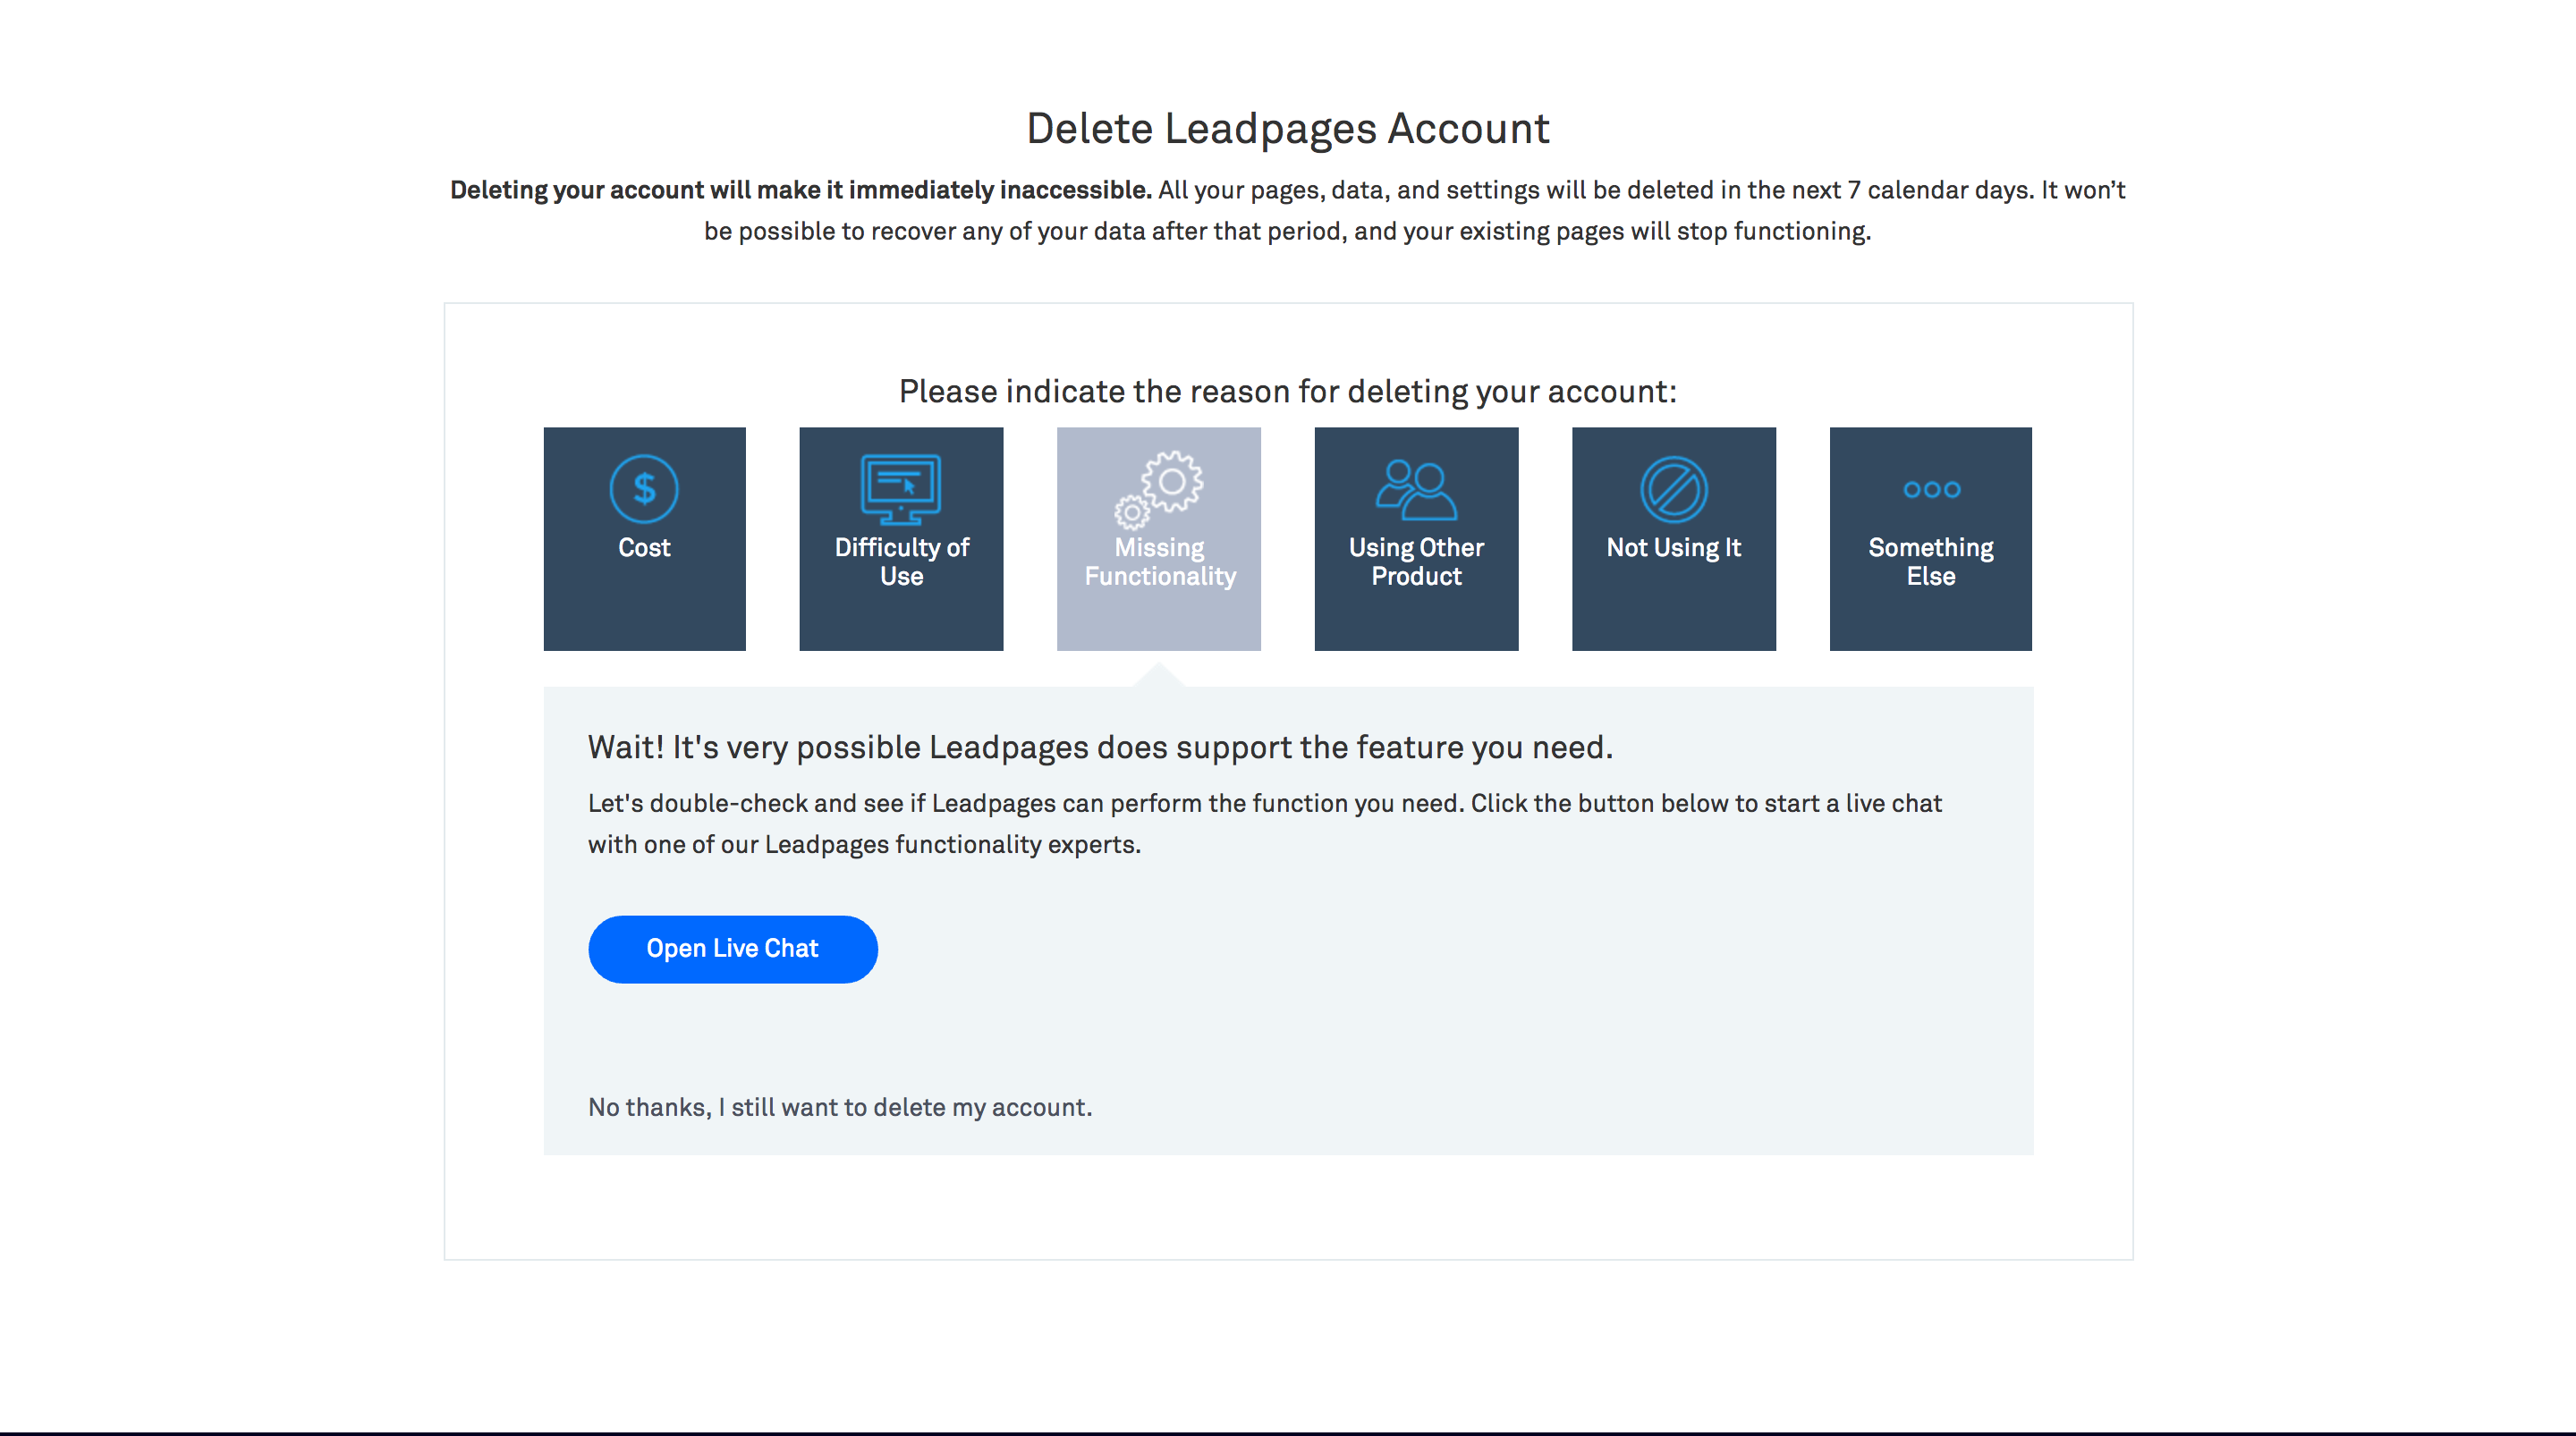Screen dimensions: 2576x1436
Task: Click the people Using Other Product icon
Action: point(1416,489)
